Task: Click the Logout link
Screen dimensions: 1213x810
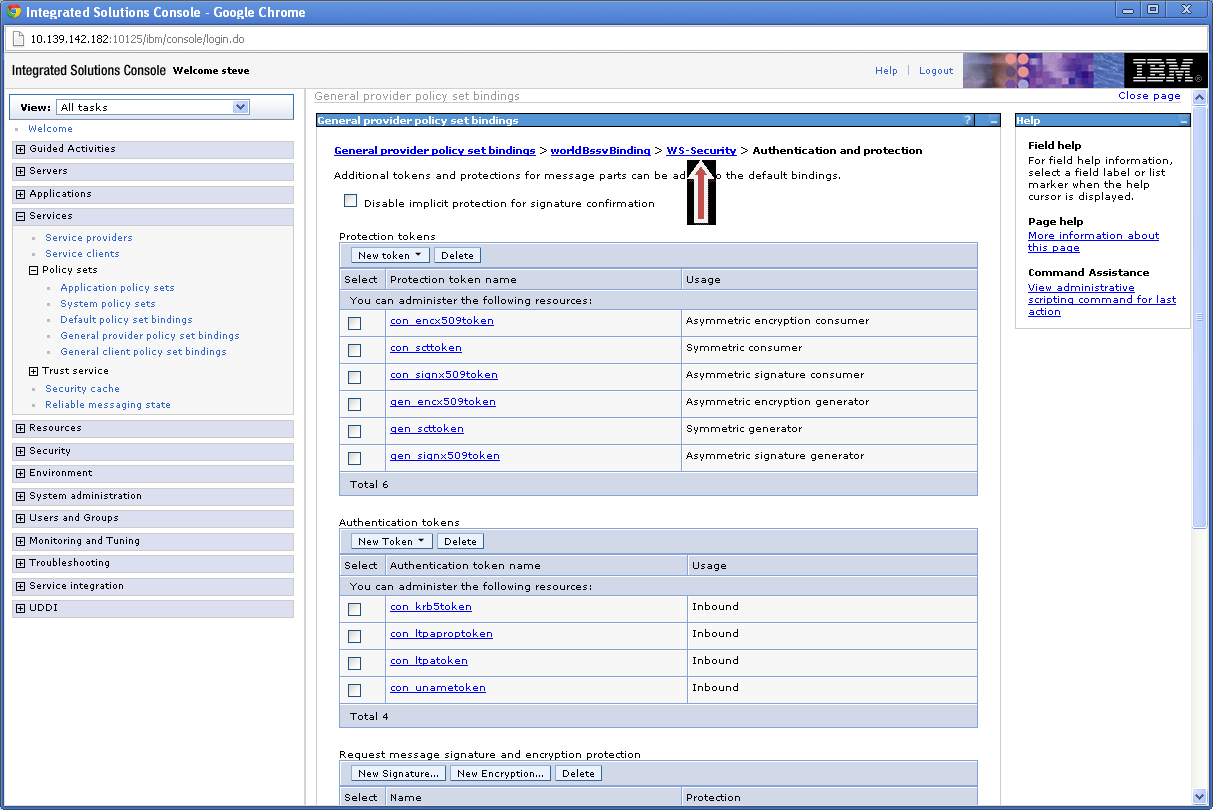Action: pyautogui.click(x=936, y=71)
